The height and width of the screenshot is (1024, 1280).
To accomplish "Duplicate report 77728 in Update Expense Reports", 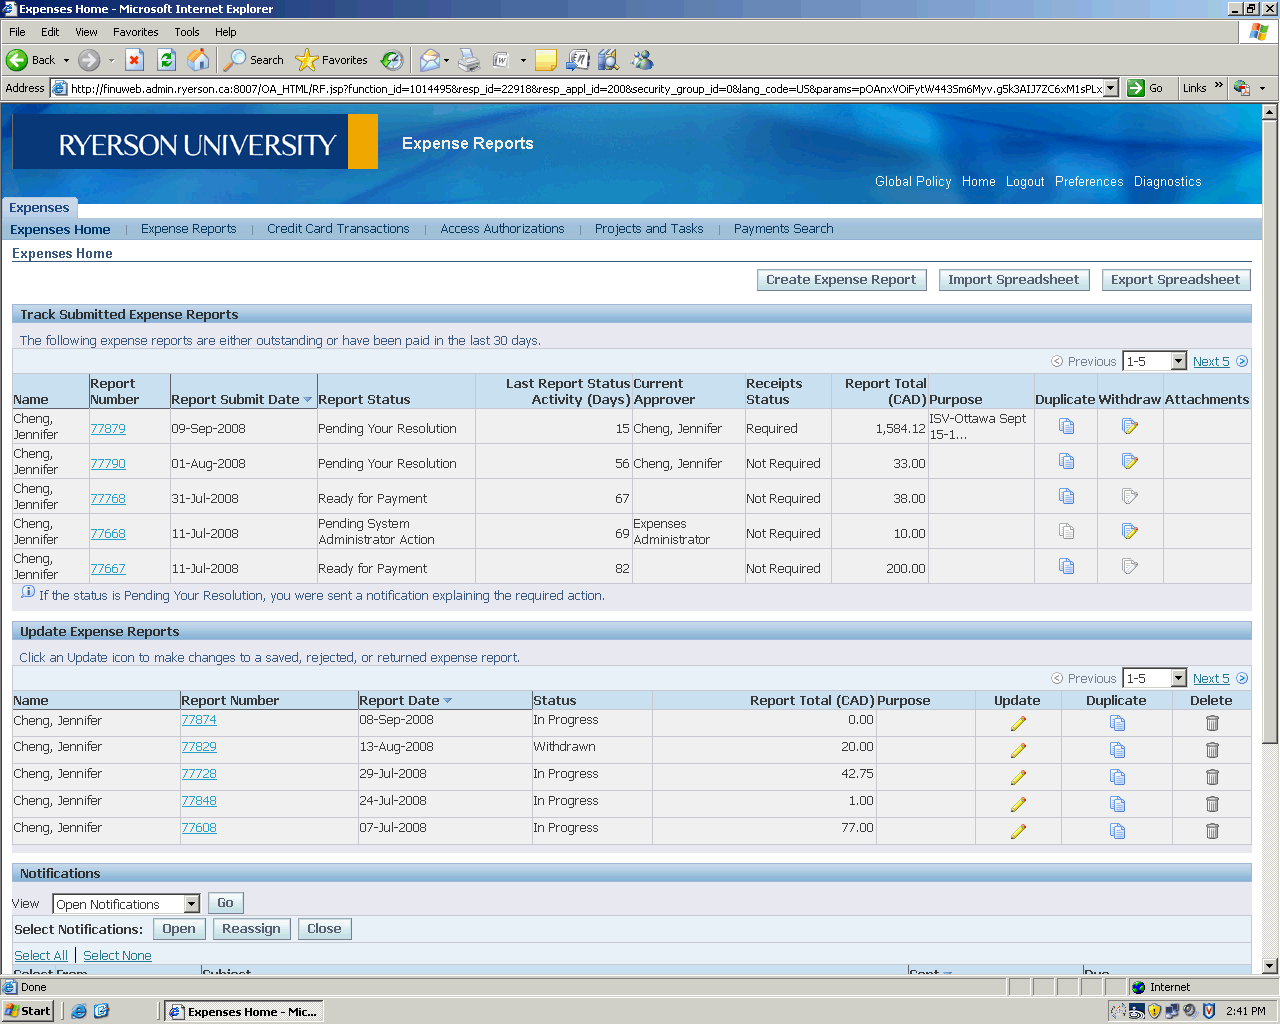I will click(1117, 777).
